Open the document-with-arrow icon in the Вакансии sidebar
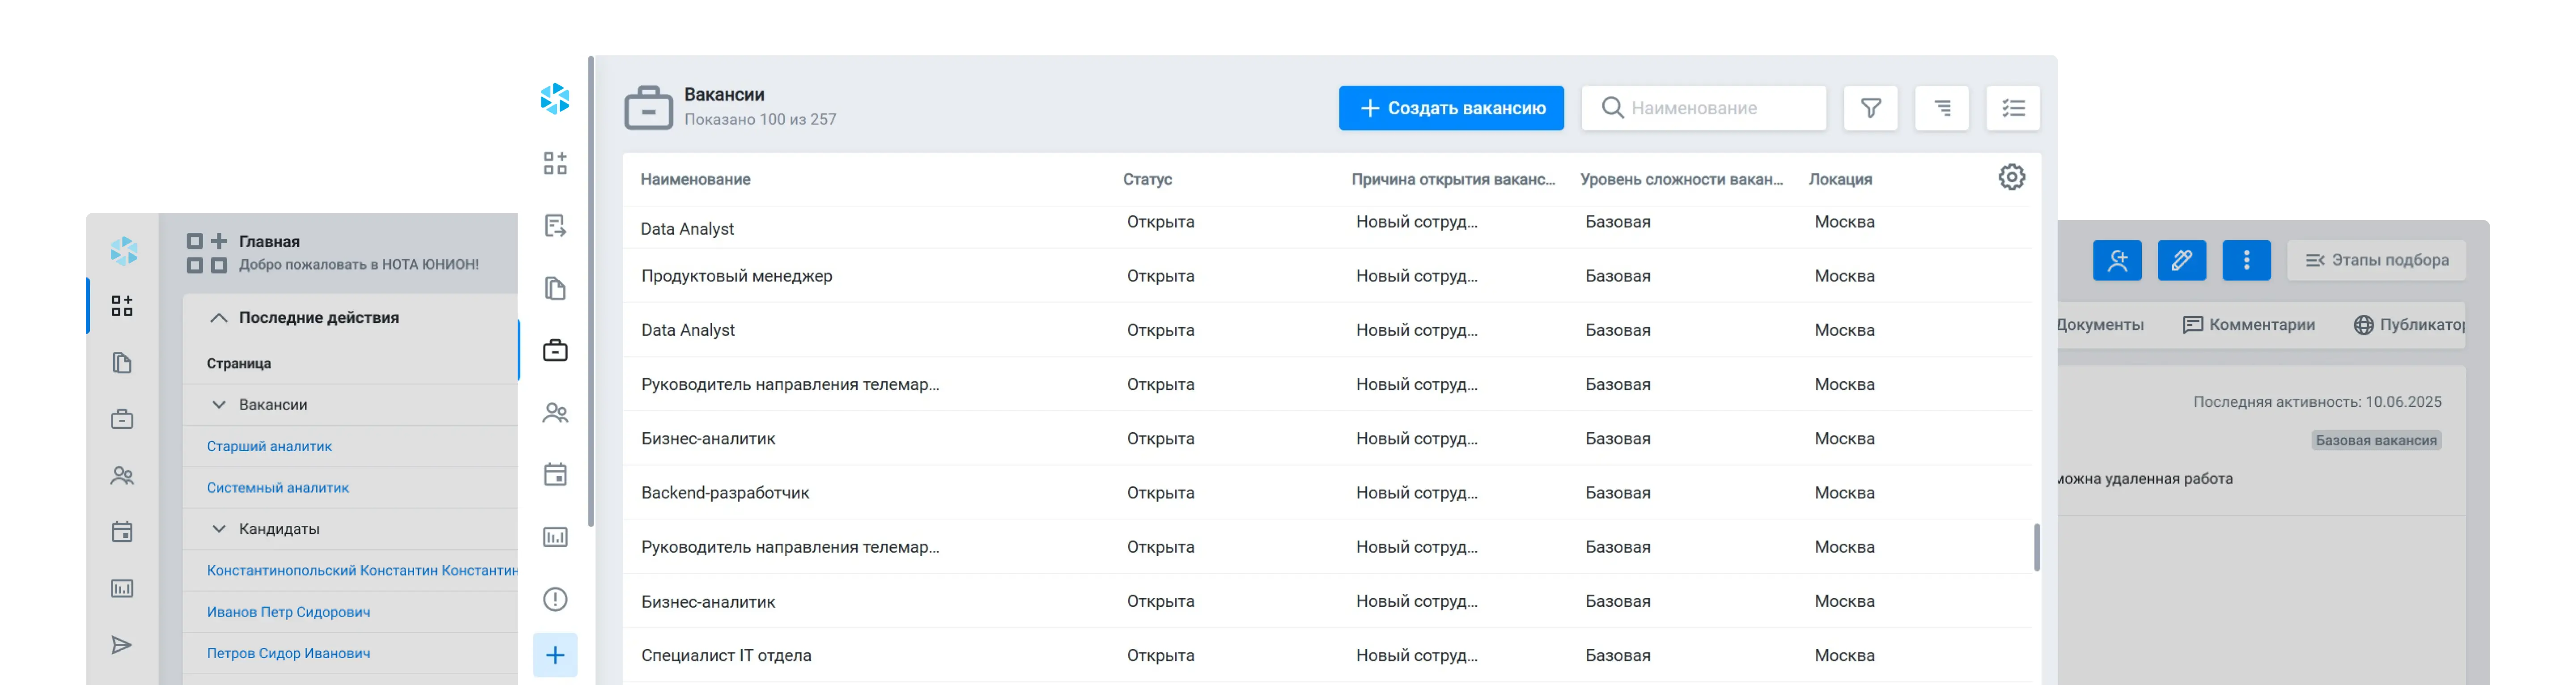This screenshot has height=685, width=2576. coord(555,226)
